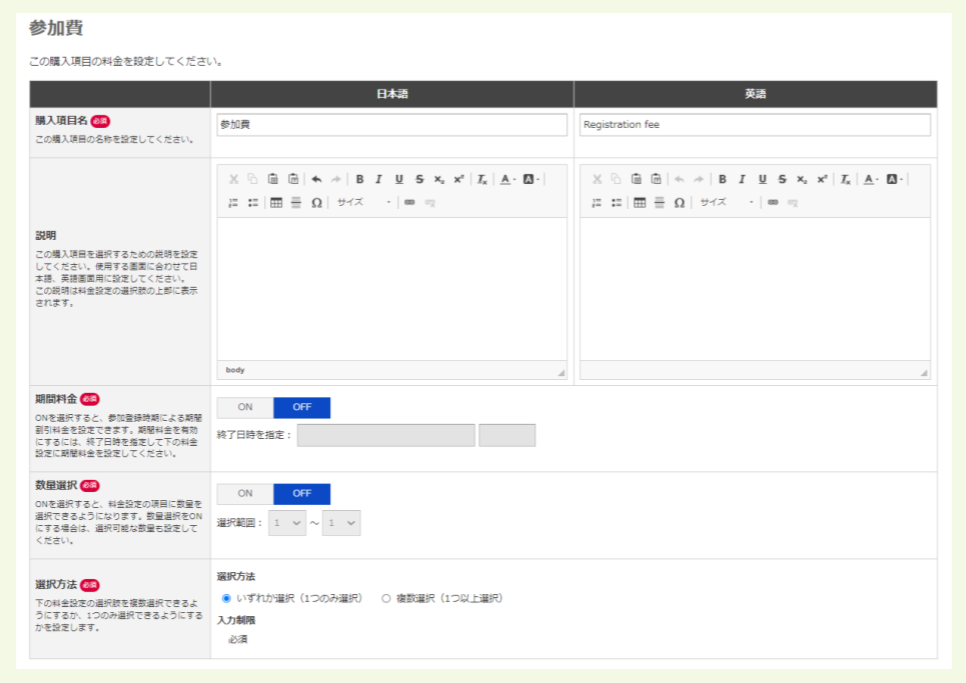Click the OFF button for period pricing

pos(302,407)
